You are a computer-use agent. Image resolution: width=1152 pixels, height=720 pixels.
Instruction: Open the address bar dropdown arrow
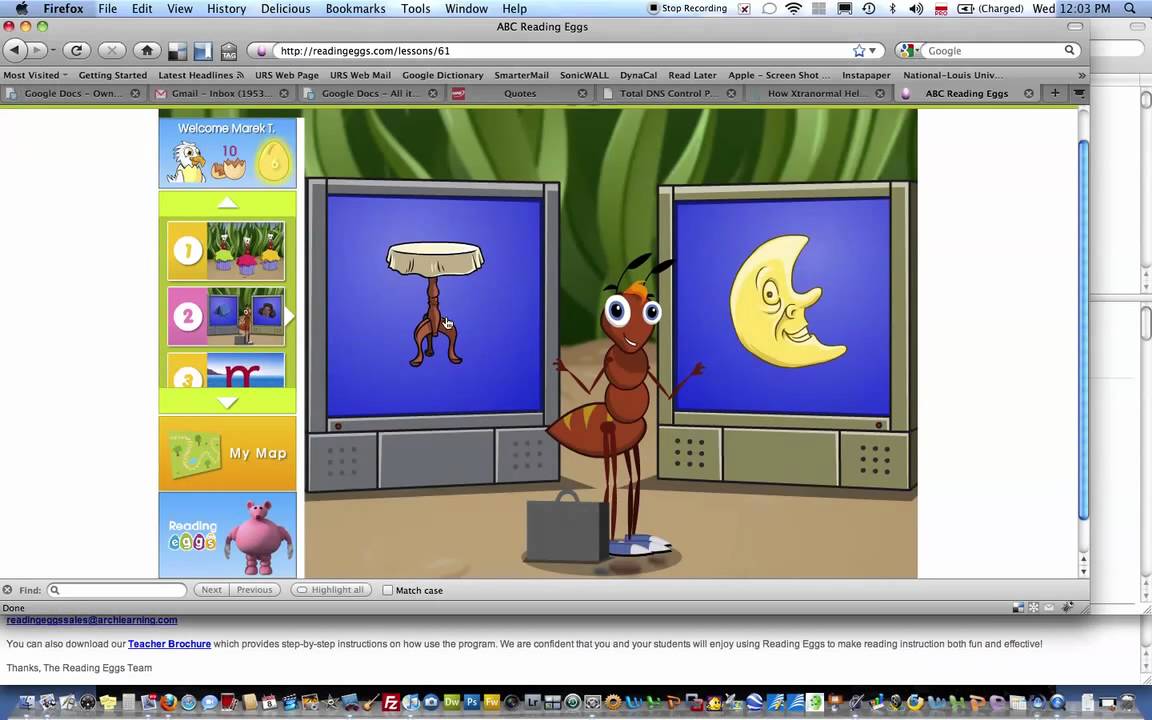tap(873, 51)
